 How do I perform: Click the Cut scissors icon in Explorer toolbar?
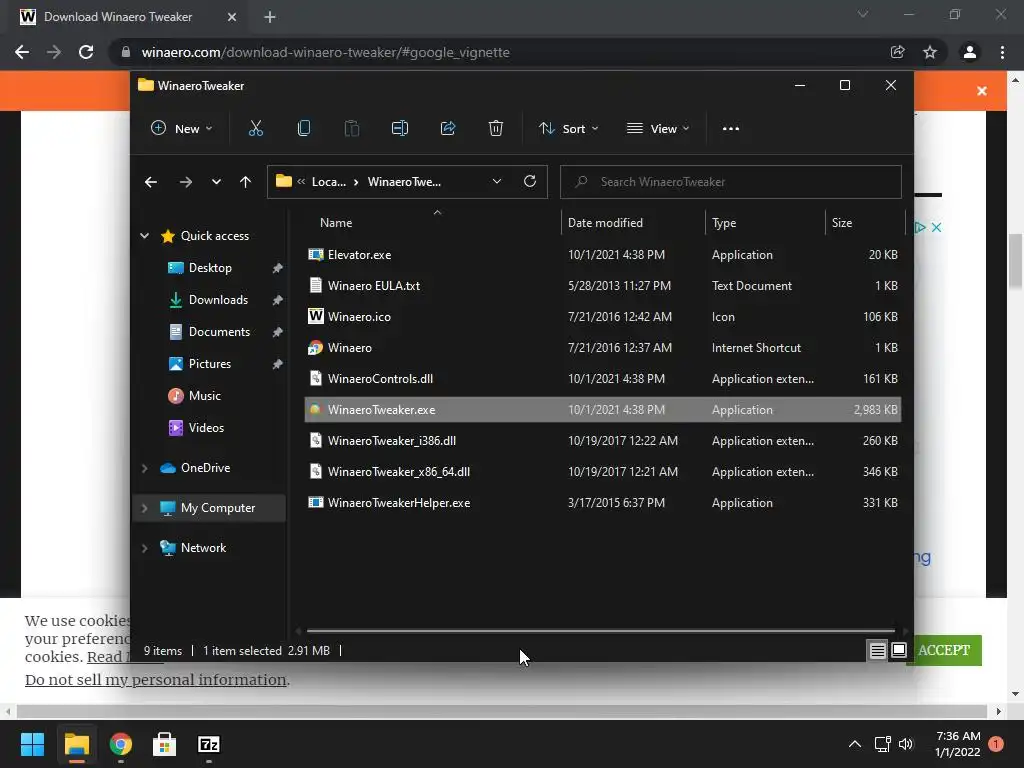pos(255,129)
